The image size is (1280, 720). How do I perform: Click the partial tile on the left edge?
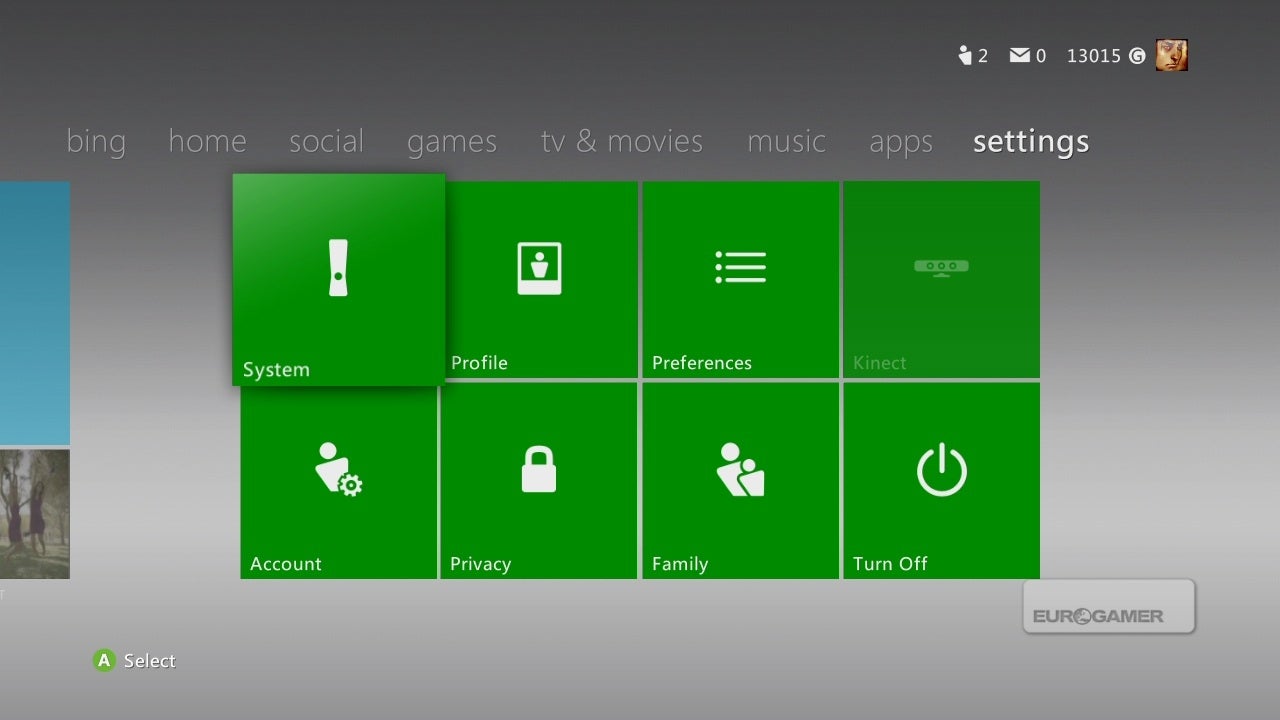(x=35, y=310)
